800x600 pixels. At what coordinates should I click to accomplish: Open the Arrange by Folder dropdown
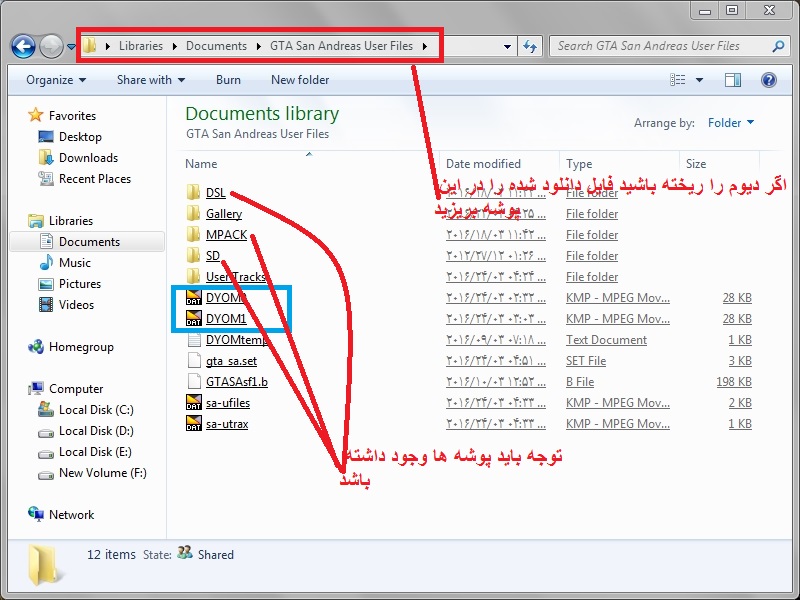(731, 123)
